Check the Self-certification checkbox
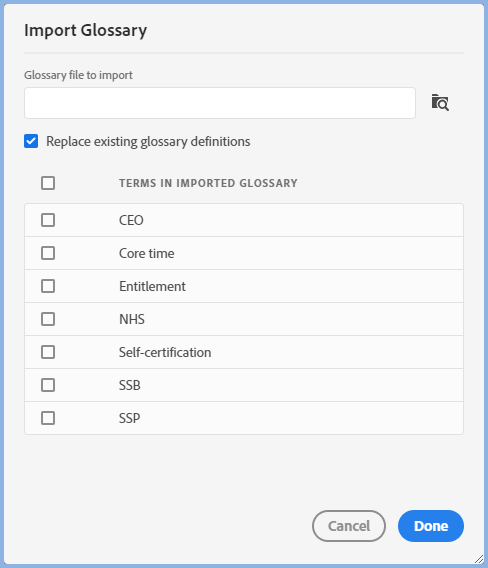Viewport: 488px width, 568px height. pyautogui.click(x=48, y=352)
